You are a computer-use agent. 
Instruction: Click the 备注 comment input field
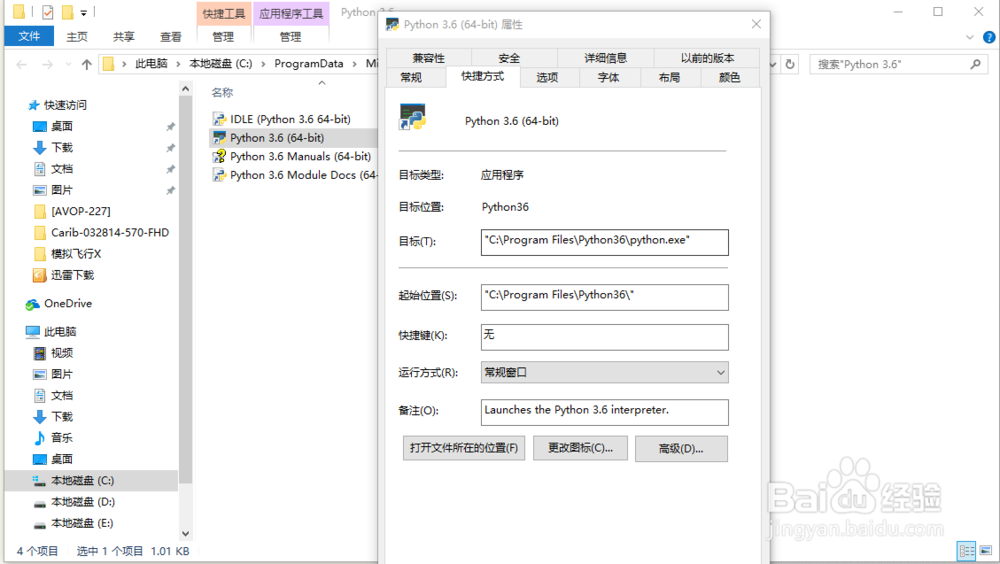pyautogui.click(x=605, y=412)
